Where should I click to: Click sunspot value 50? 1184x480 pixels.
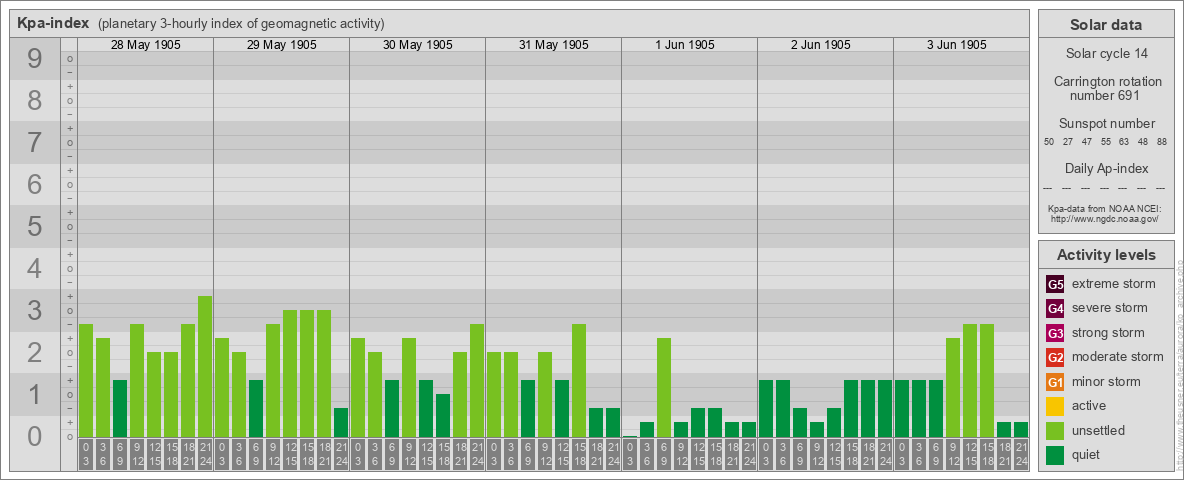[1049, 141]
